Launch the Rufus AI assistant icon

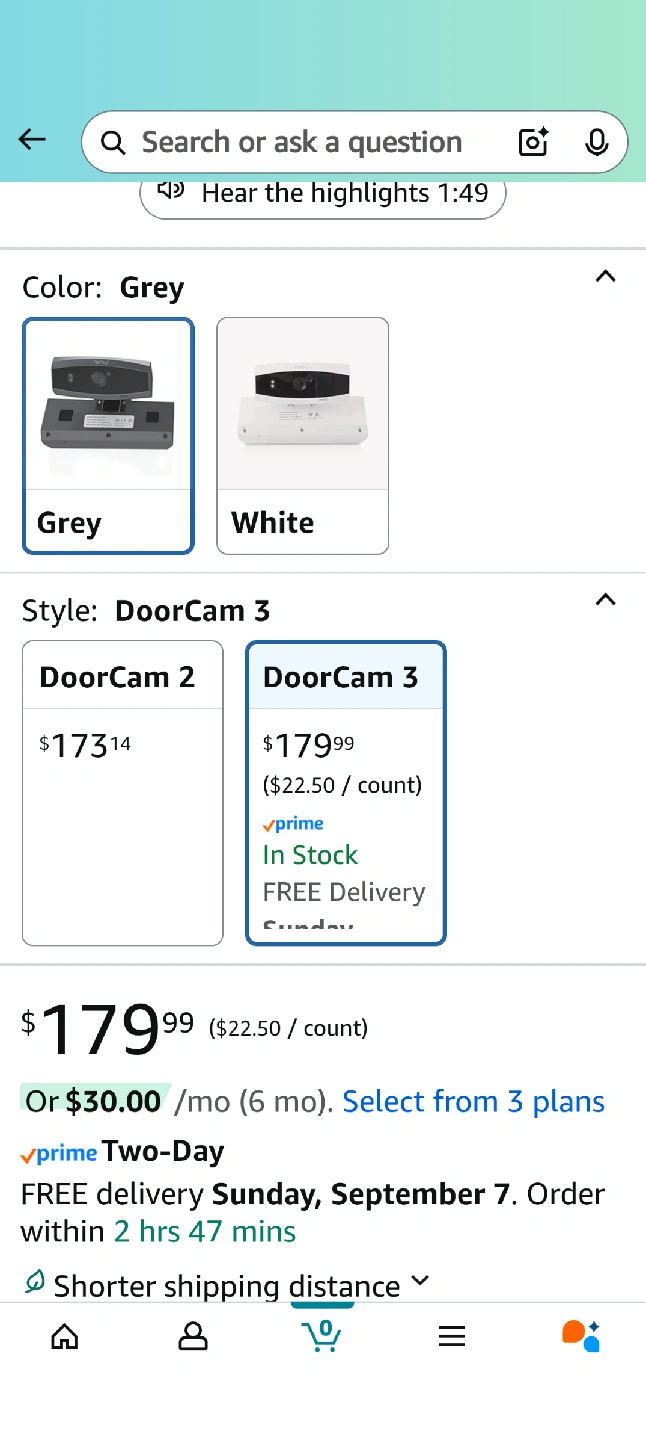580,1336
